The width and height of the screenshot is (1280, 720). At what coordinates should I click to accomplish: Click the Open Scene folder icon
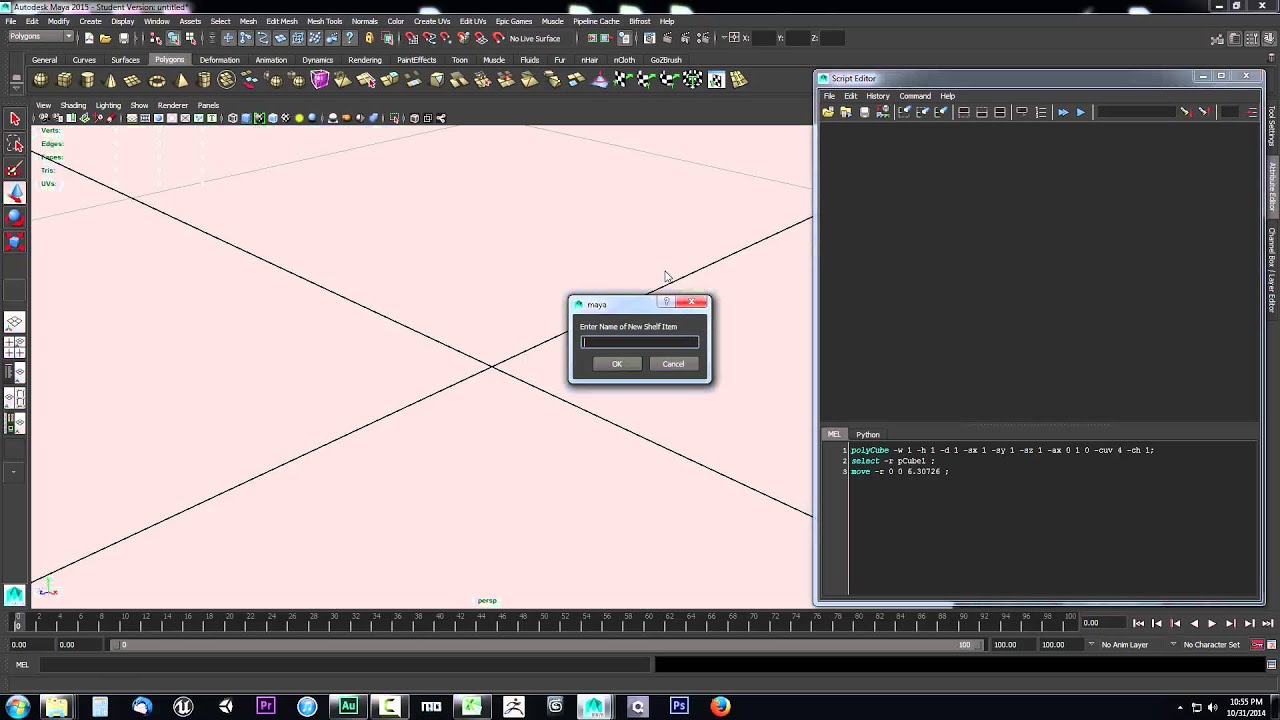(106, 38)
